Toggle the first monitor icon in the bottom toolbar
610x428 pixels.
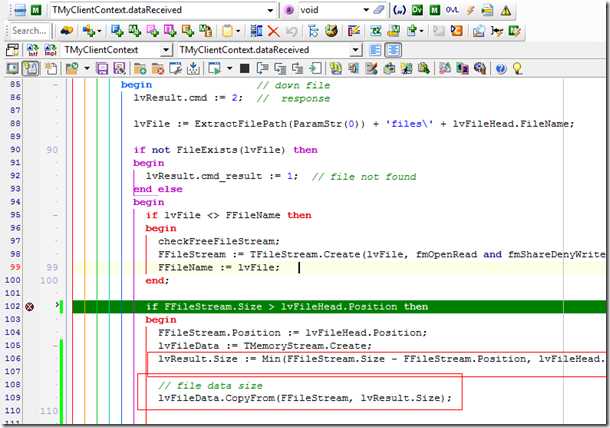[12, 69]
